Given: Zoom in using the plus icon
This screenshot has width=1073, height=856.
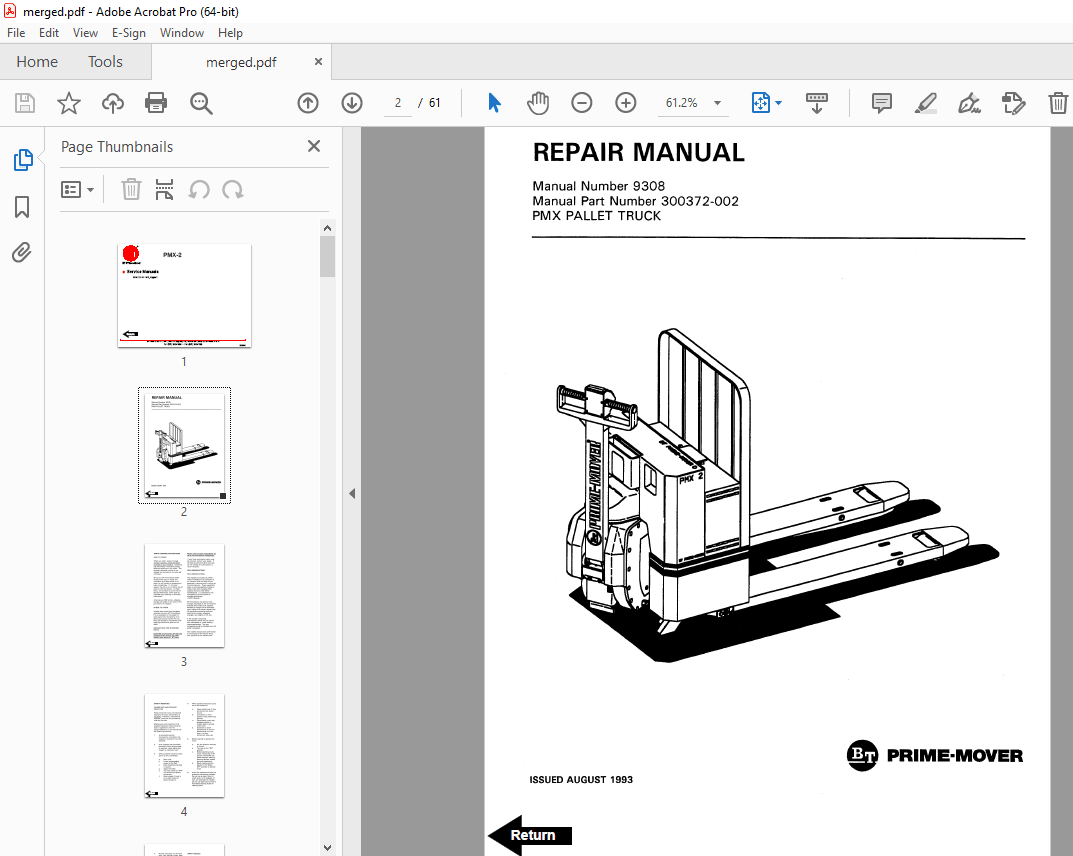Looking at the screenshot, I should click(625, 102).
